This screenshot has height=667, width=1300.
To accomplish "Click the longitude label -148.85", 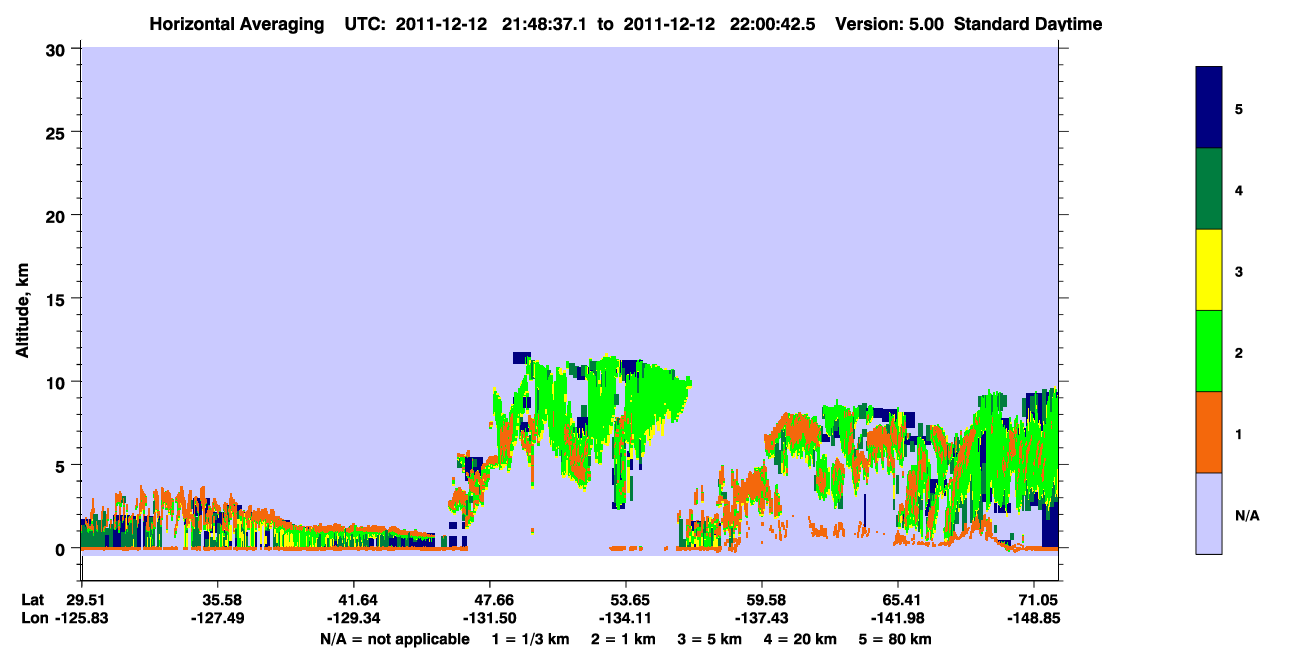I will (x=1036, y=617).
